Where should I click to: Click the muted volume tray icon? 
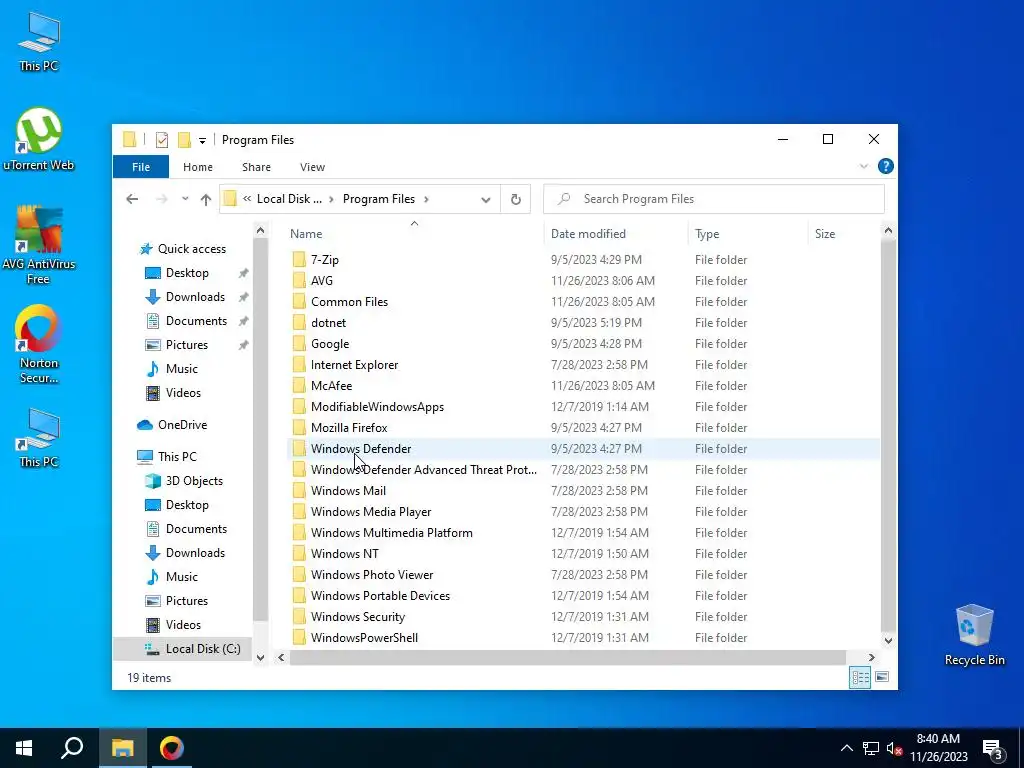click(x=894, y=748)
